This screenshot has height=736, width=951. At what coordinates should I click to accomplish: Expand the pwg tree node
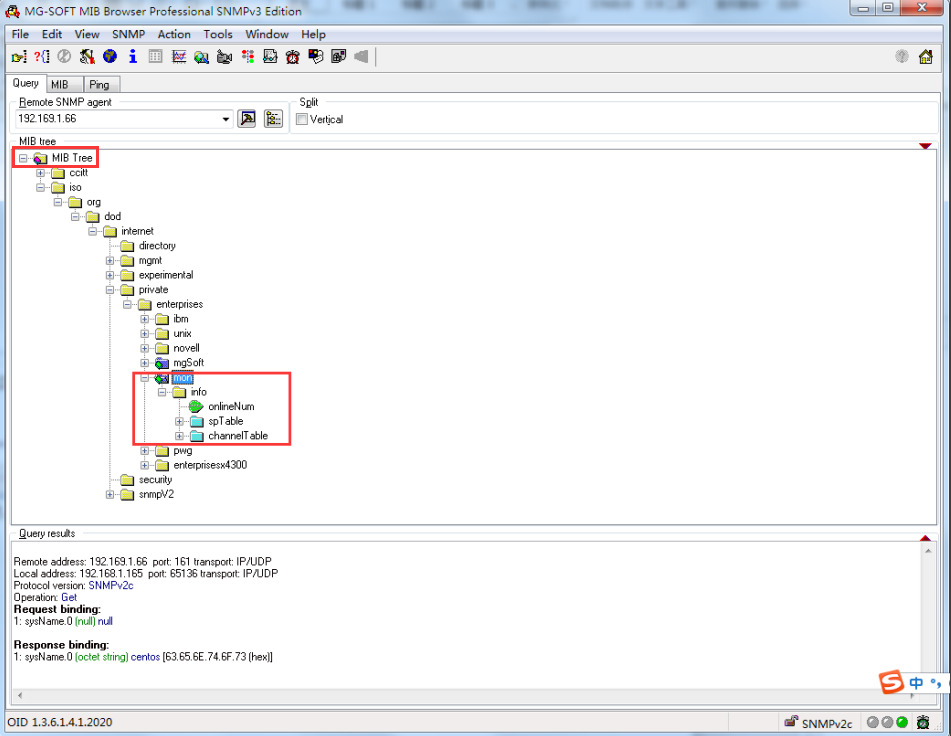click(145, 450)
